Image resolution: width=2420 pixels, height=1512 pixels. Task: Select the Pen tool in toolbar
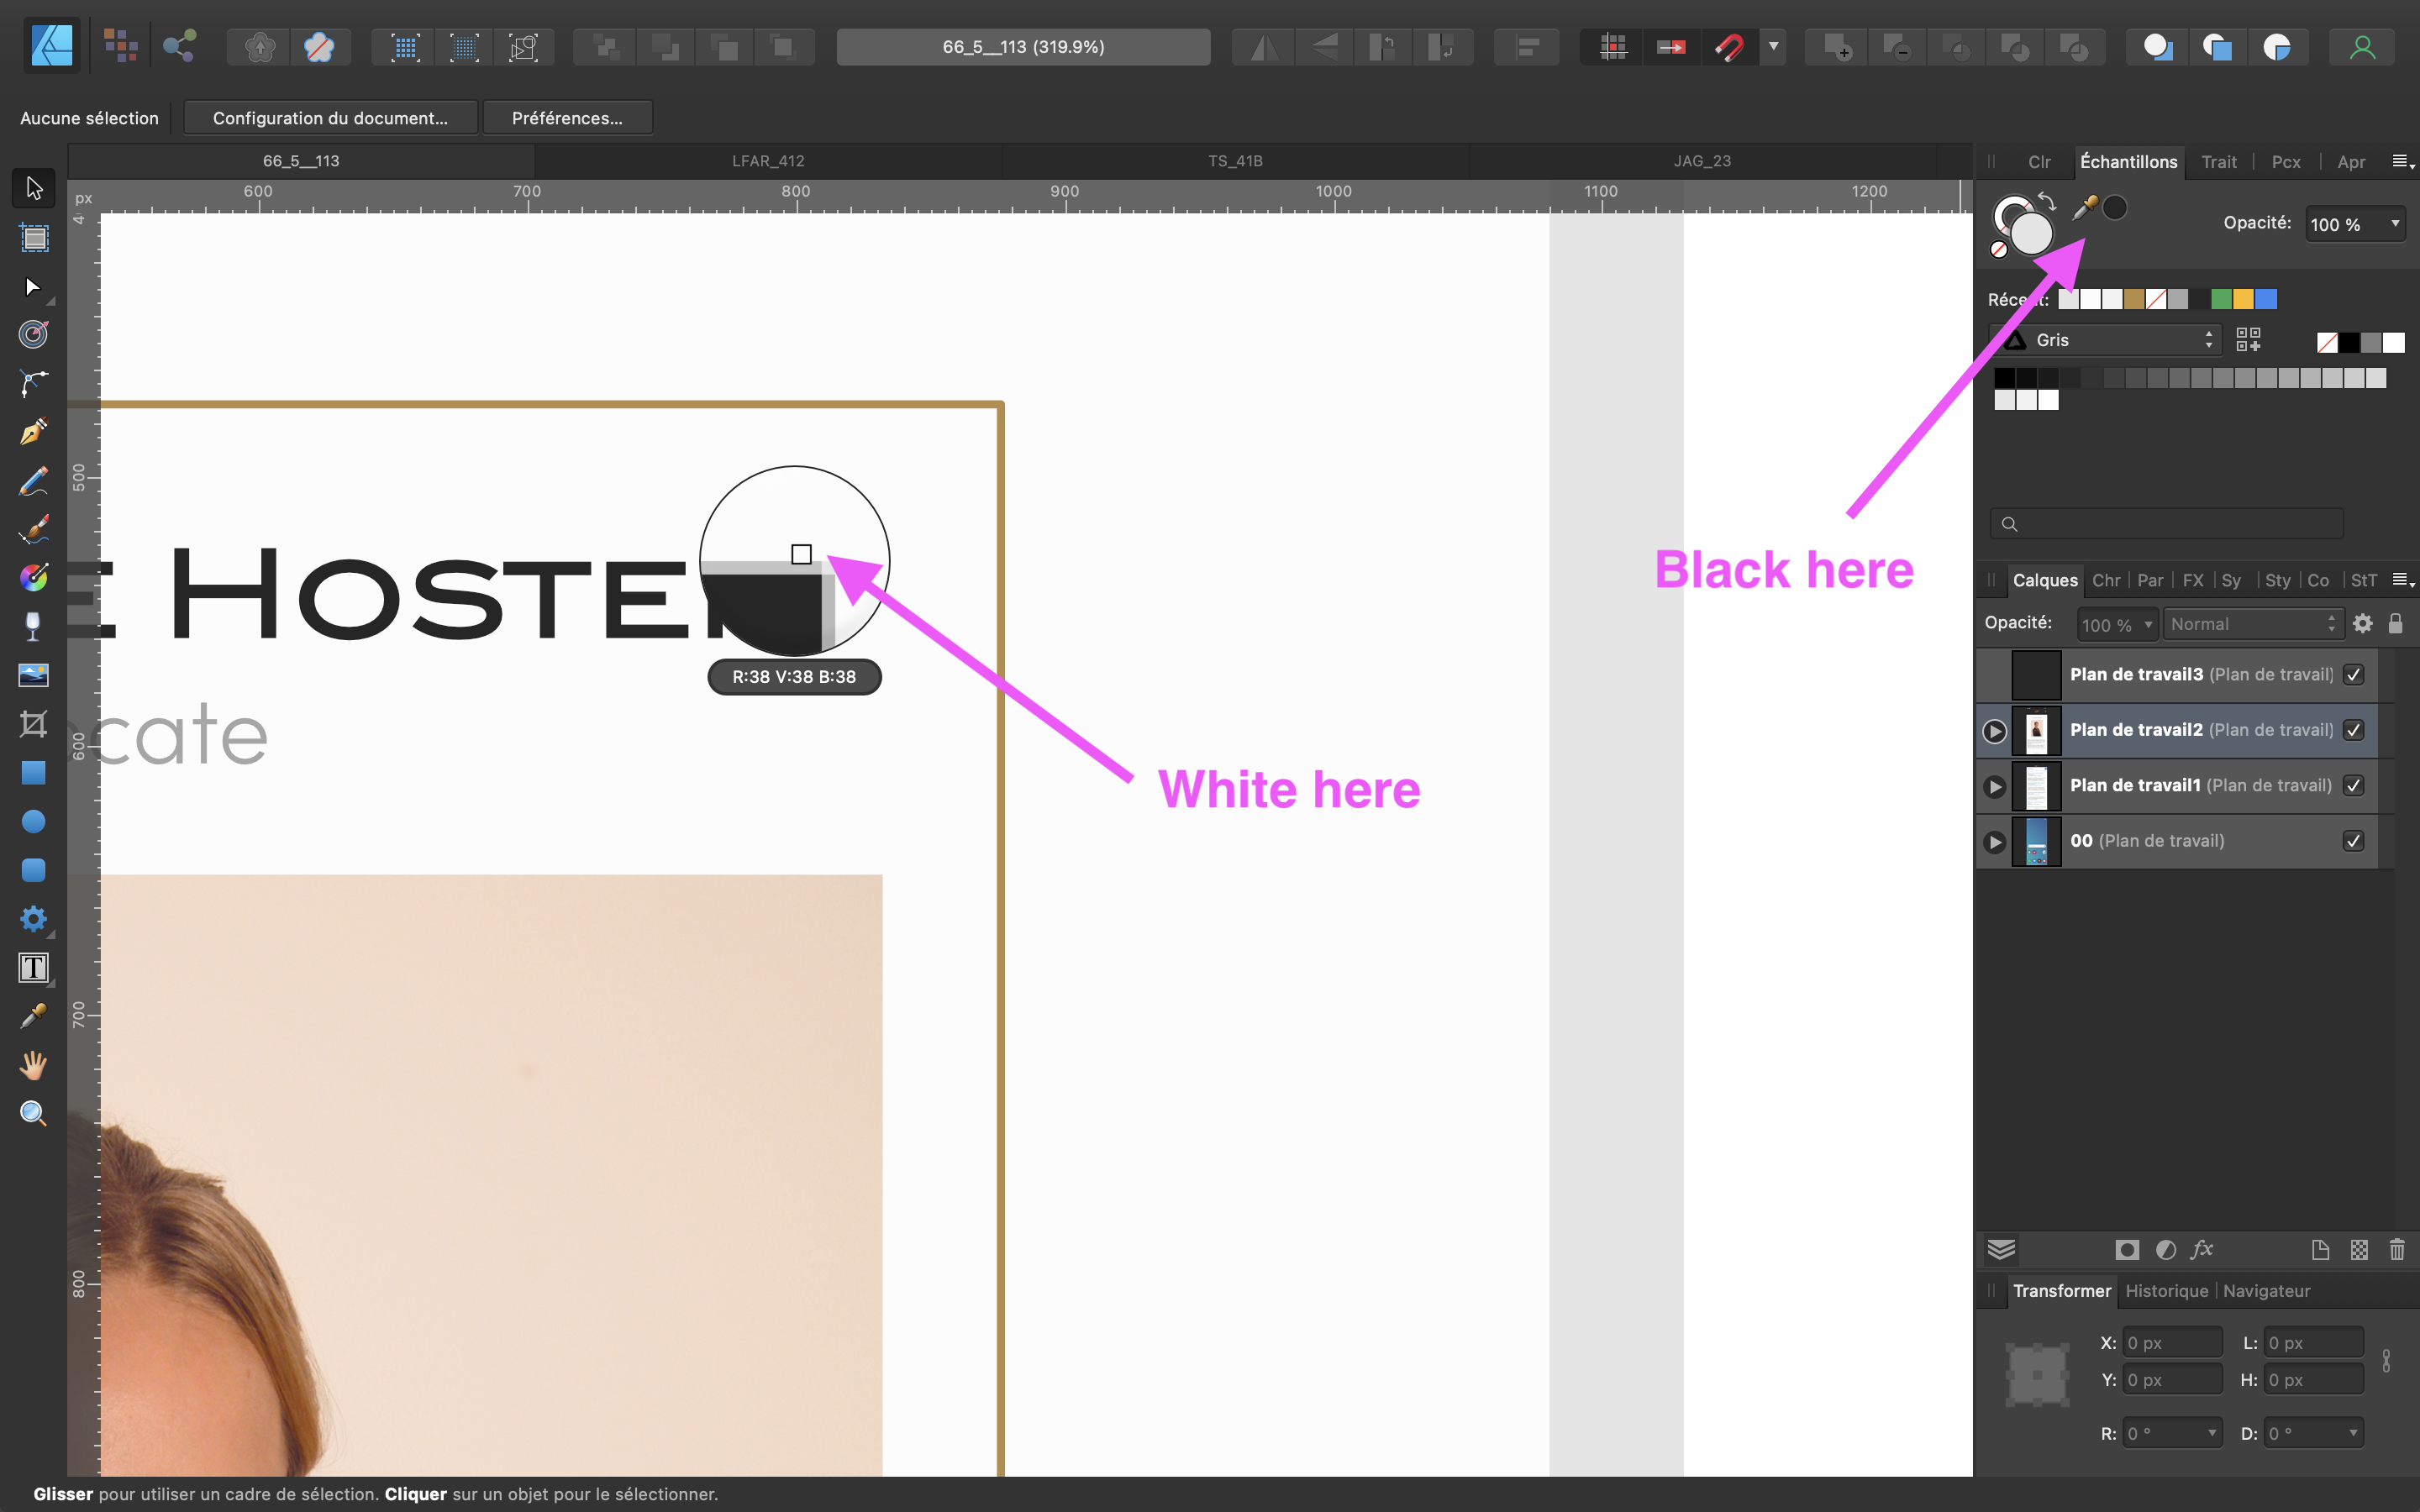(33, 432)
